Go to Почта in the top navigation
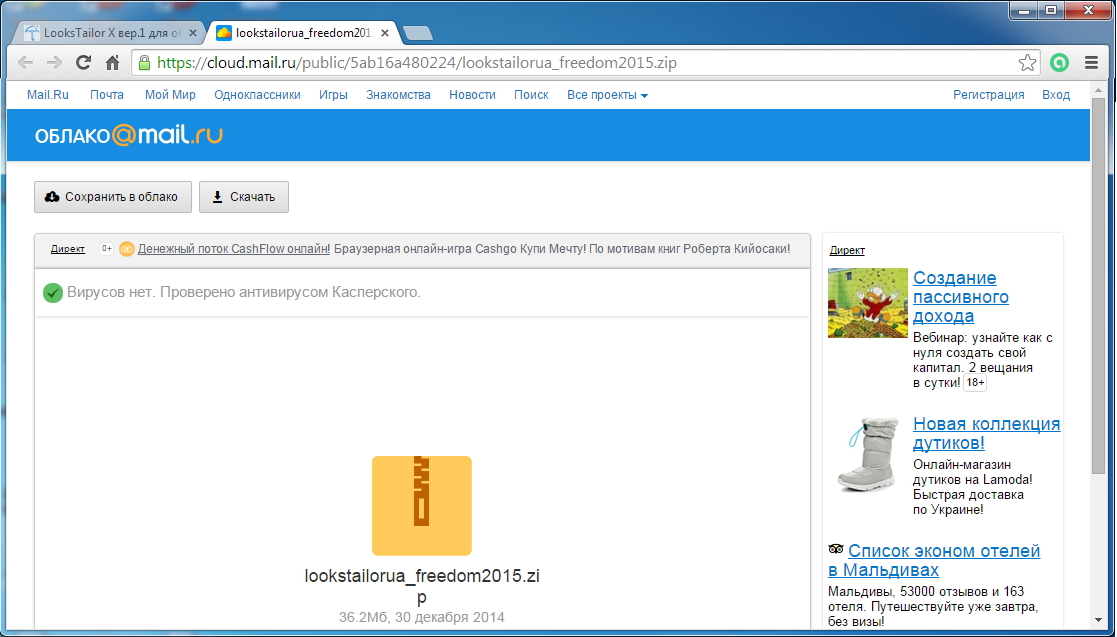Viewport: 1117px width, 637px height. 107,95
